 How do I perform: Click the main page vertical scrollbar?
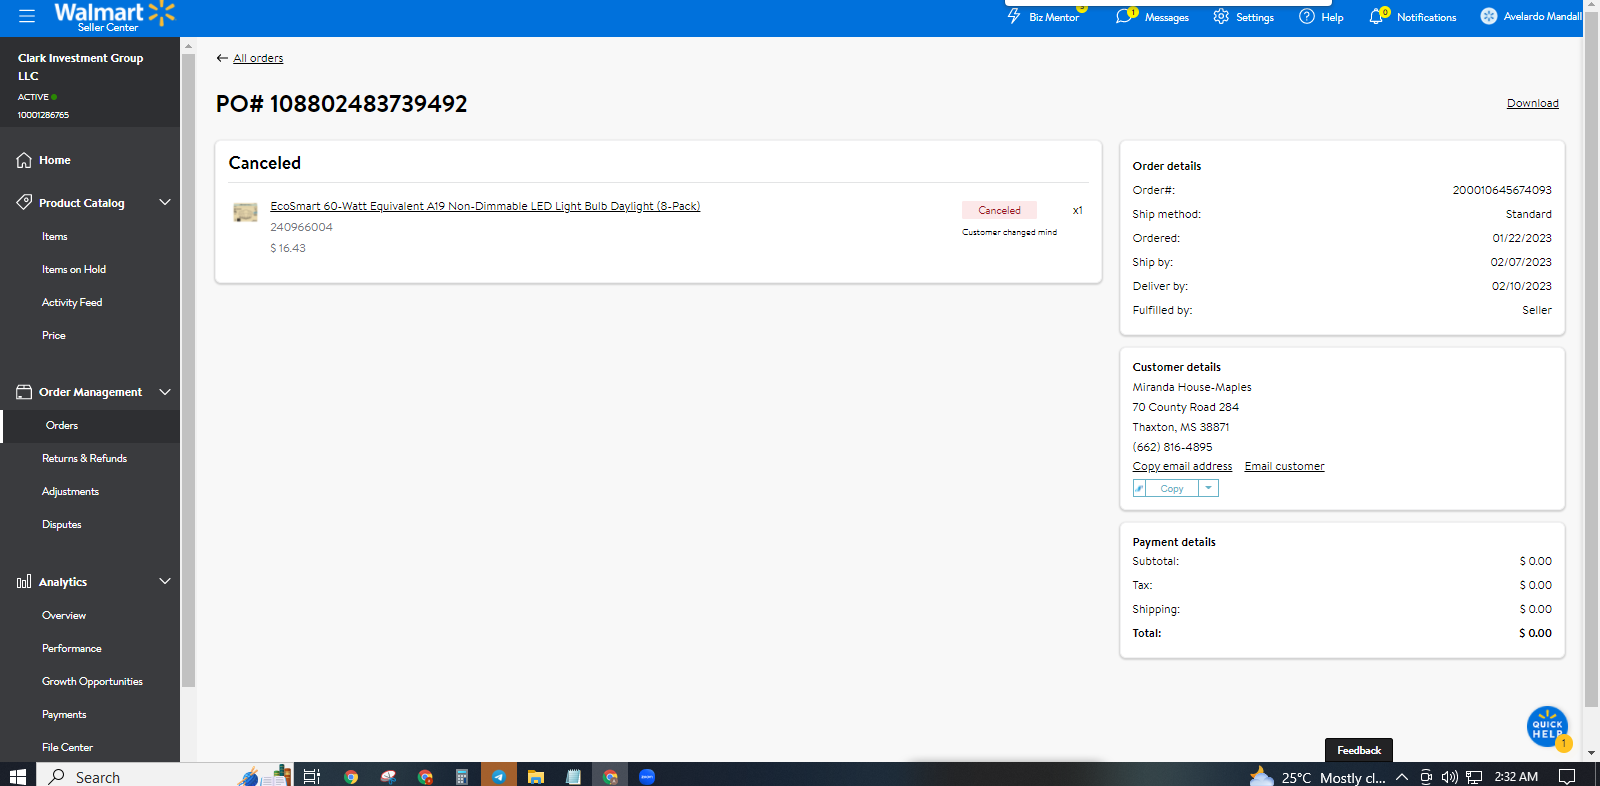pyautogui.click(x=1592, y=360)
